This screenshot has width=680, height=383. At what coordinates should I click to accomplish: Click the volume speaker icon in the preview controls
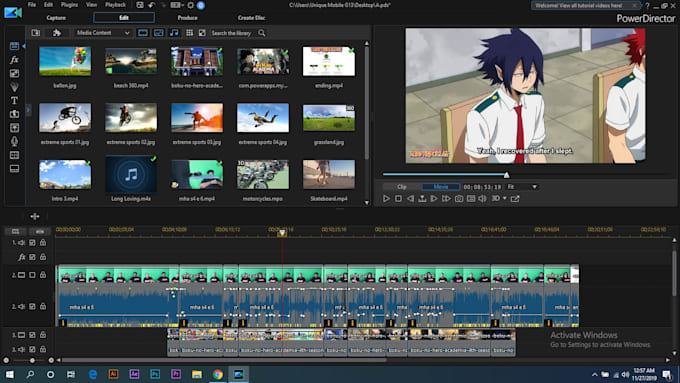482,199
